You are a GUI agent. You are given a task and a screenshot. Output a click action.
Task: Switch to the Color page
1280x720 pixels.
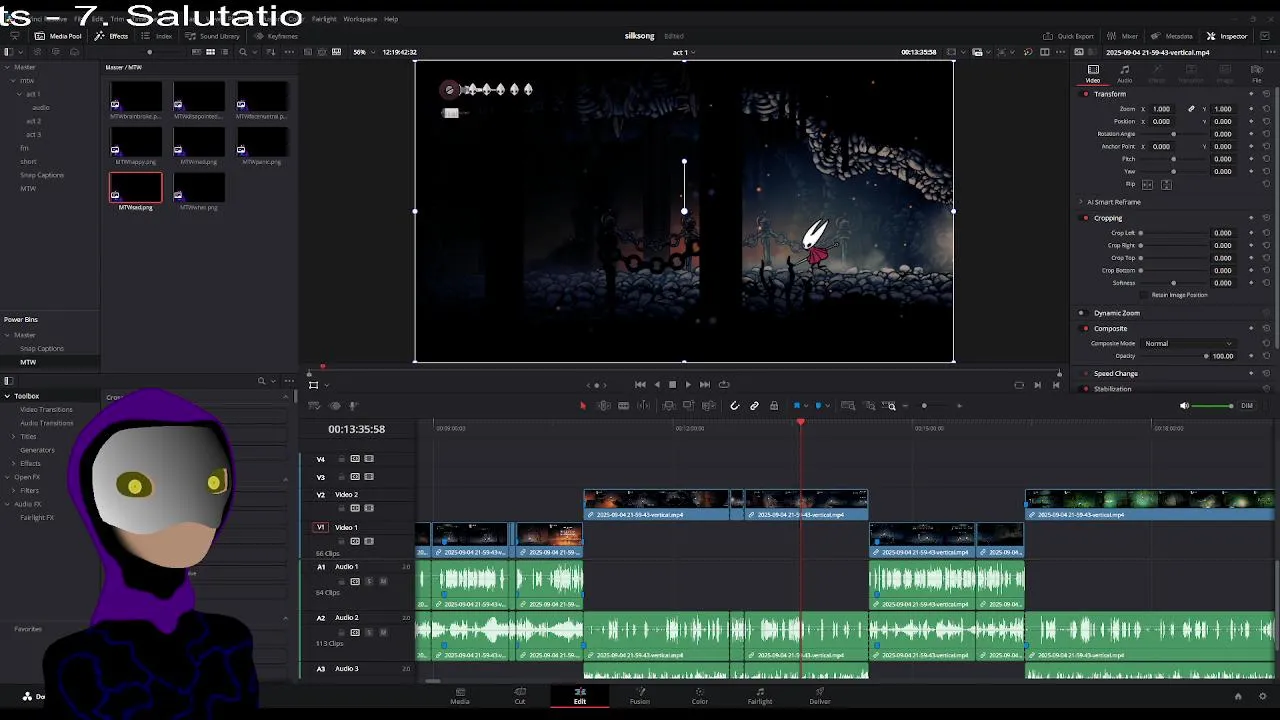point(700,696)
